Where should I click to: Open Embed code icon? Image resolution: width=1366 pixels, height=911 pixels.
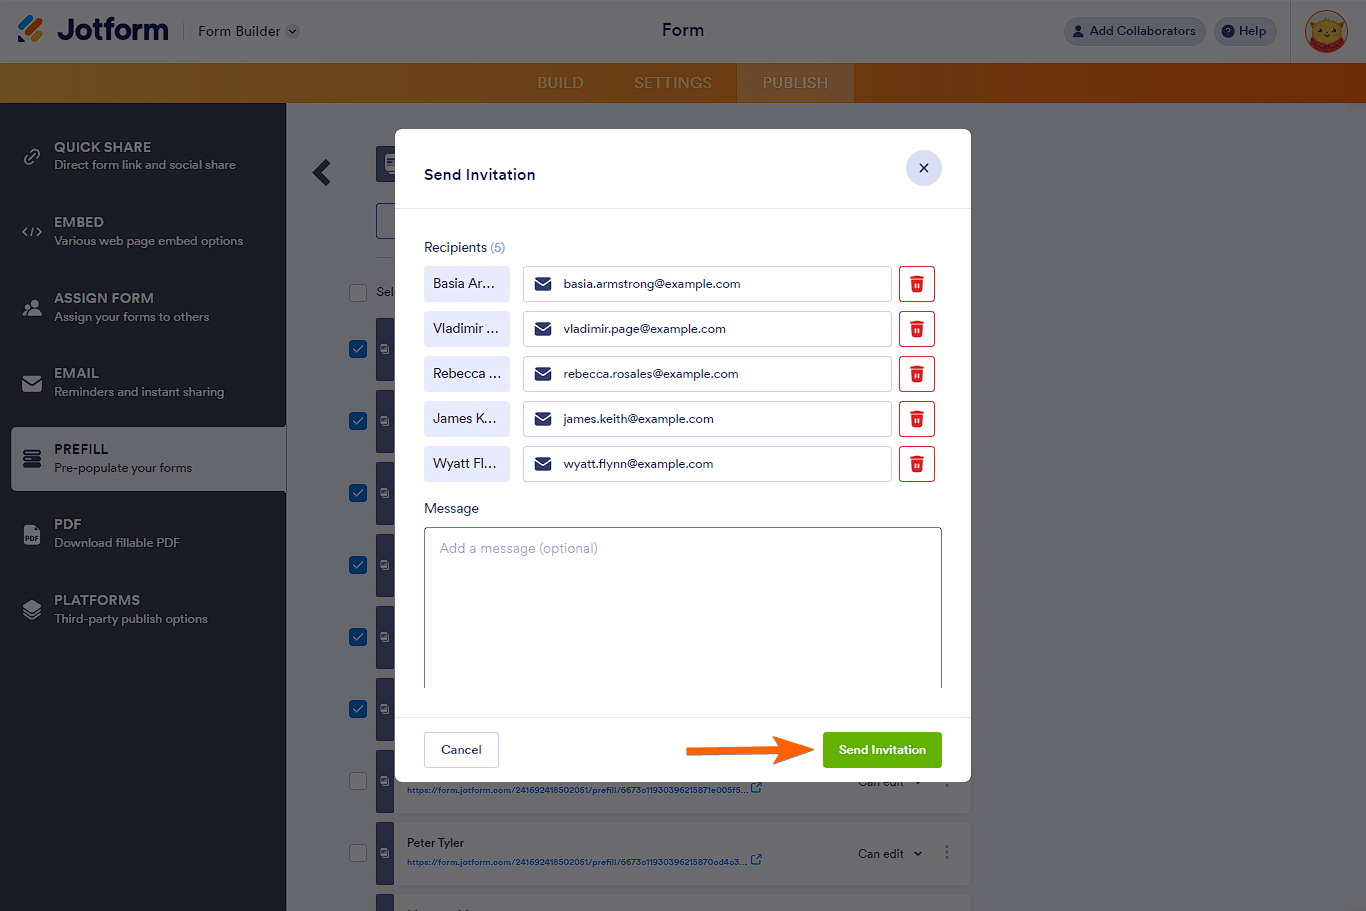click(x=32, y=232)
